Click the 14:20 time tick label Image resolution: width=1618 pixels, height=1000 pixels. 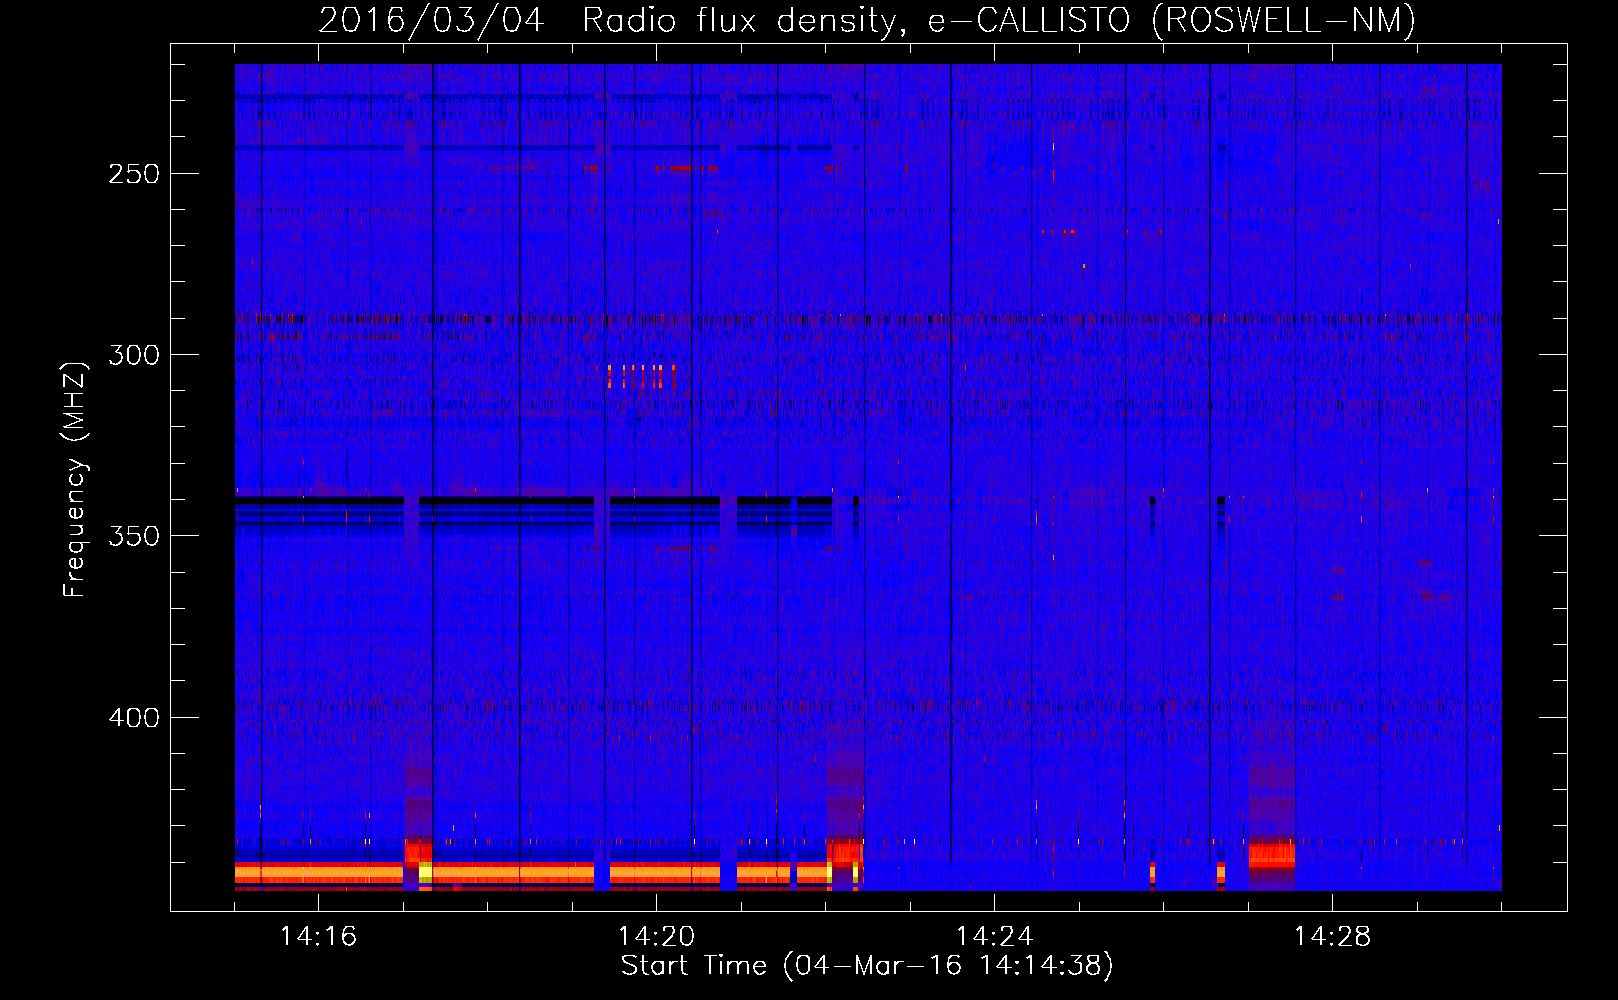pyautogui.click(x=656, y=937)
